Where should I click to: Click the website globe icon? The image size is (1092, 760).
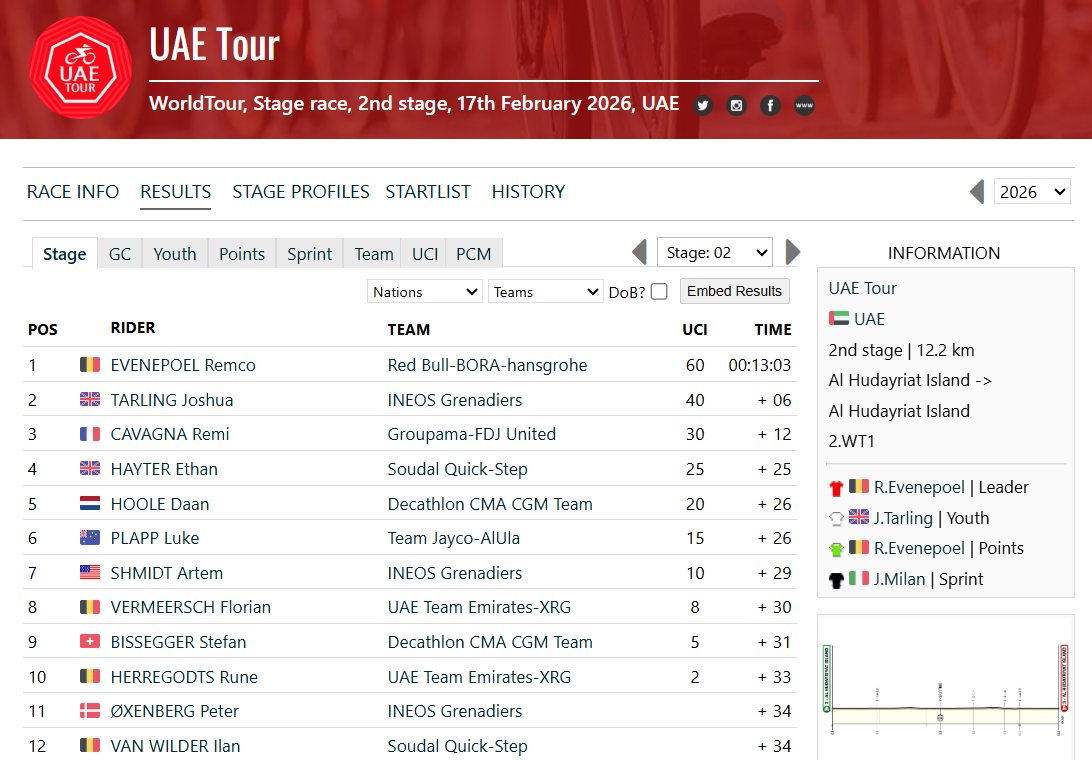tap(803, 105)
